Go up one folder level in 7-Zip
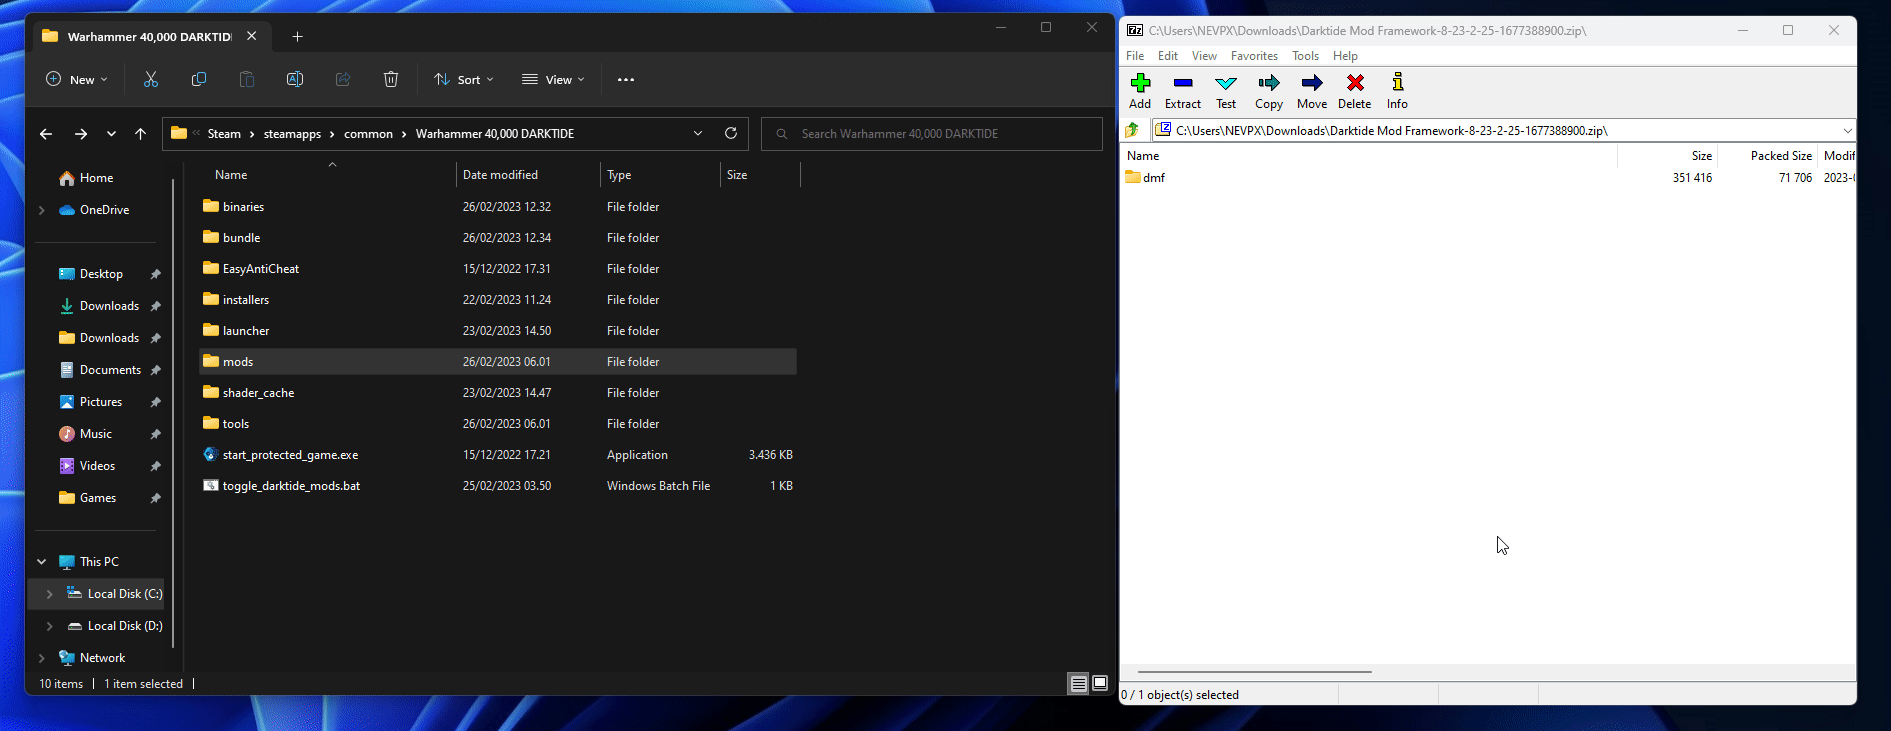Screen dimensions: 1891x731 [x=1133, y=130]
